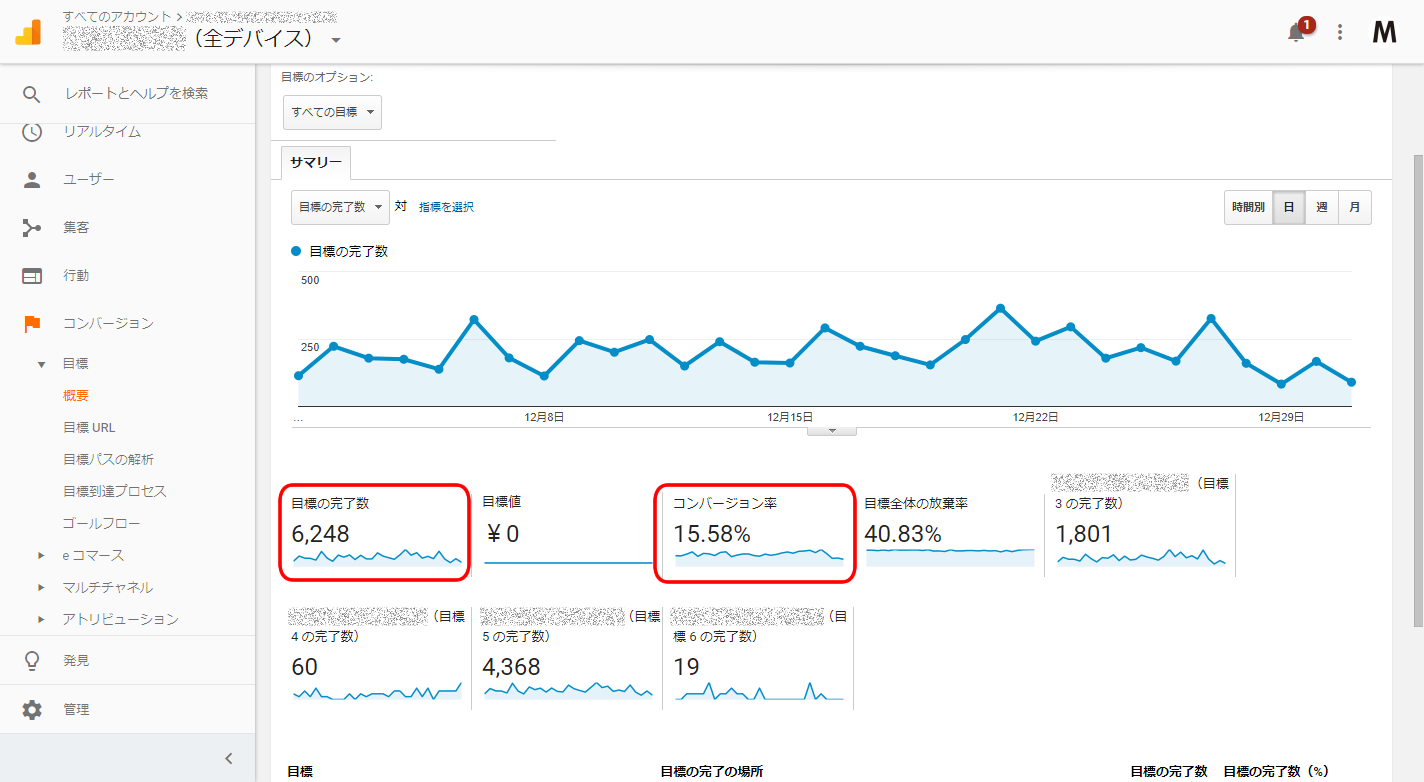Viewport: 1424px width, 782px height.
Task: Click the page vertical scrollbar
Action: (1418, 390)
